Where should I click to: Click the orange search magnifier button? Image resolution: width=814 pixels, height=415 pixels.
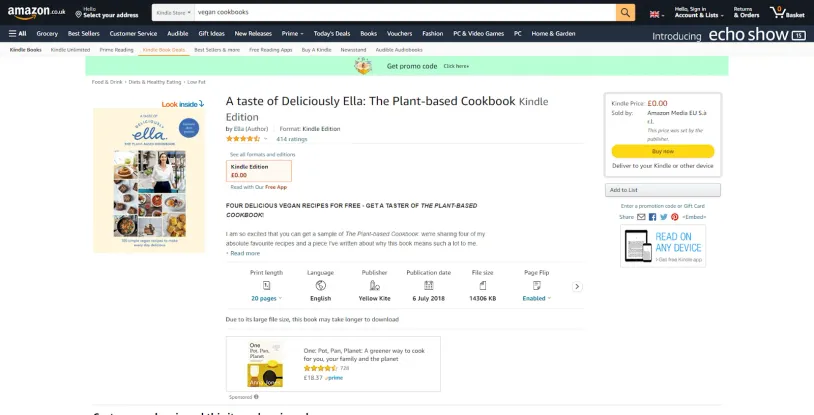[626, 12]
